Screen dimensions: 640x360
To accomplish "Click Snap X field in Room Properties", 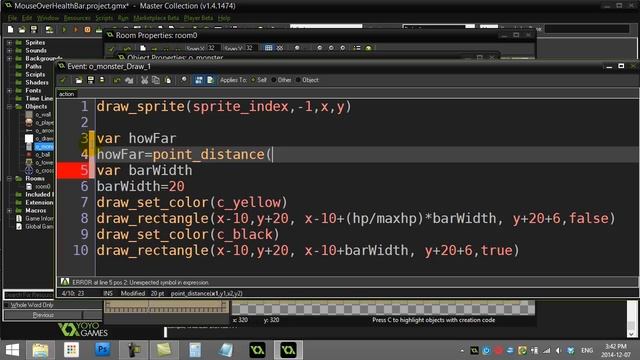I will [x=213, y=48].
